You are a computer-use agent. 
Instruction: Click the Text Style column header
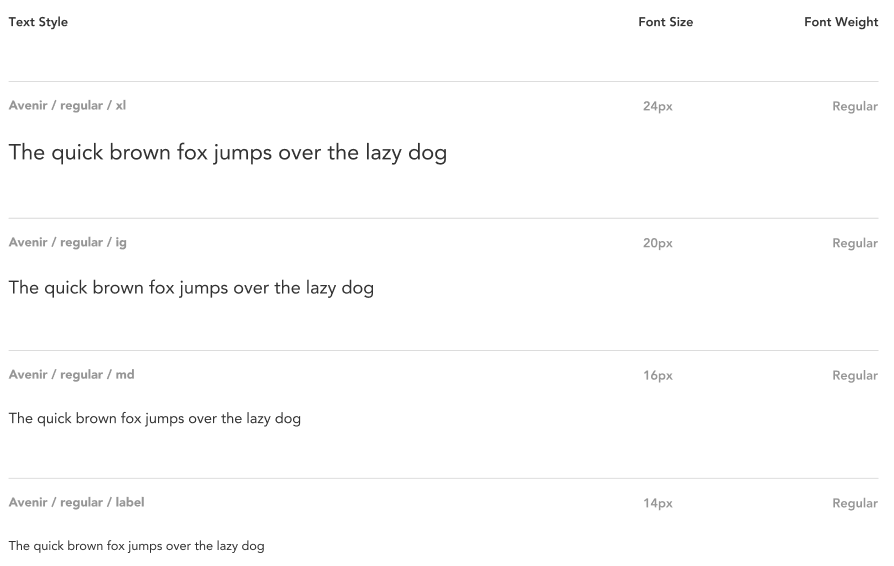click(x=39, y=22)
